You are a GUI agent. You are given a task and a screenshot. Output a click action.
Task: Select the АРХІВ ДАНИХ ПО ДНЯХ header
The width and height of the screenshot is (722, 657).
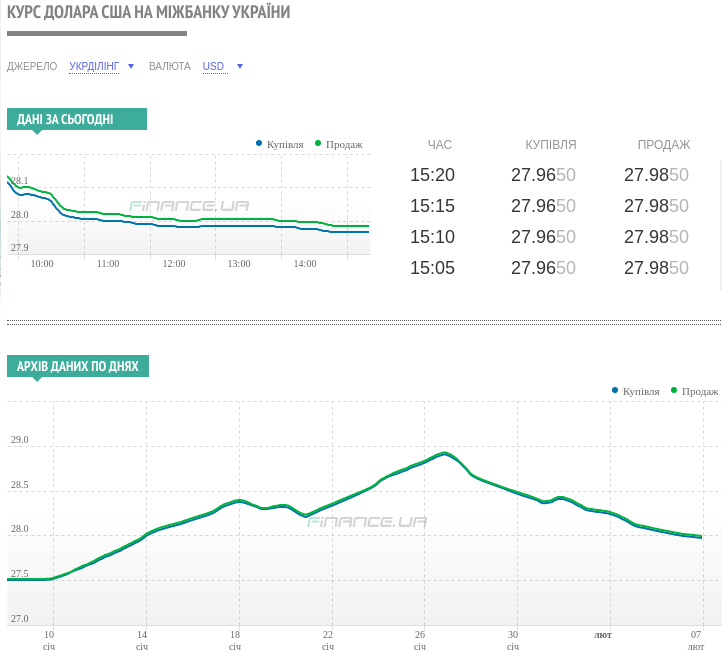(x=78, y=367)
